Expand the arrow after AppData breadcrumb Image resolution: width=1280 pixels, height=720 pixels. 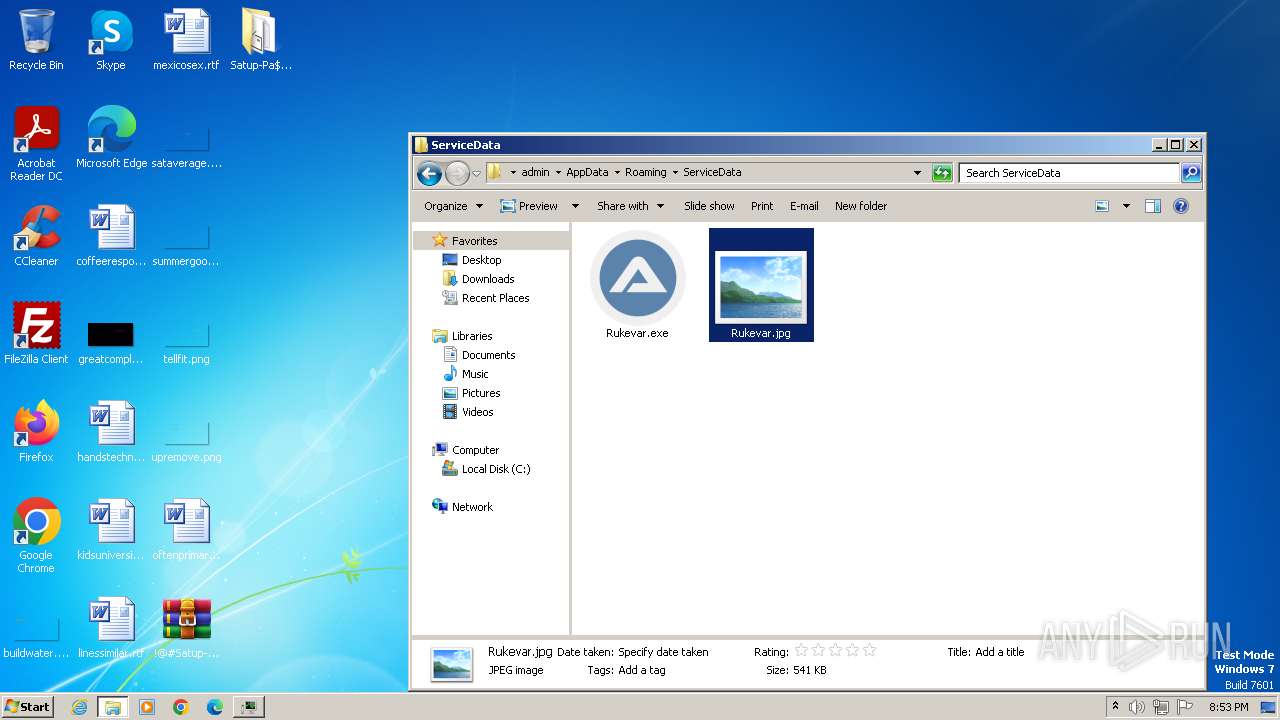pyautogui.click(x=617, y=172)
